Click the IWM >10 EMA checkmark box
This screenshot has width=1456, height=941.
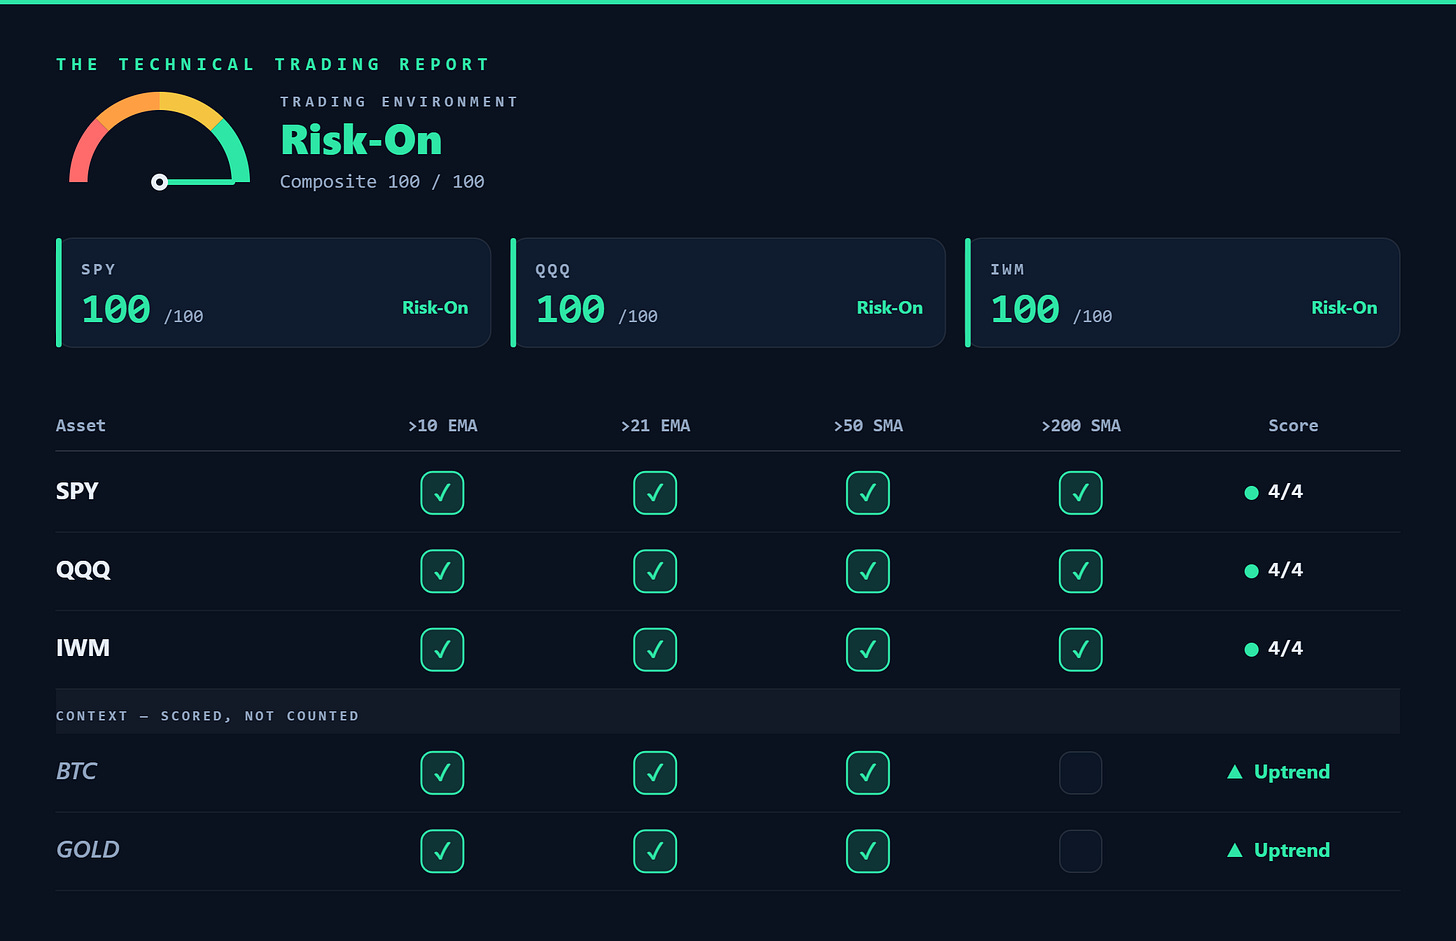[x=442, y=650]
